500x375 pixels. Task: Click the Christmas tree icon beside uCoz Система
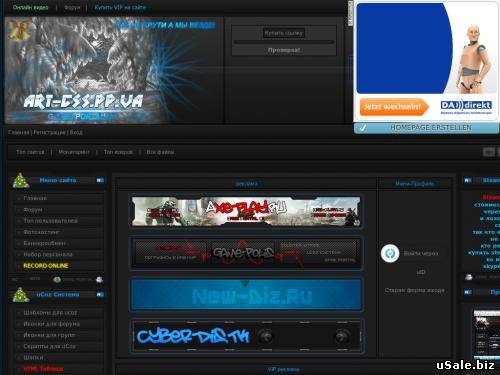tap(21, 295)
